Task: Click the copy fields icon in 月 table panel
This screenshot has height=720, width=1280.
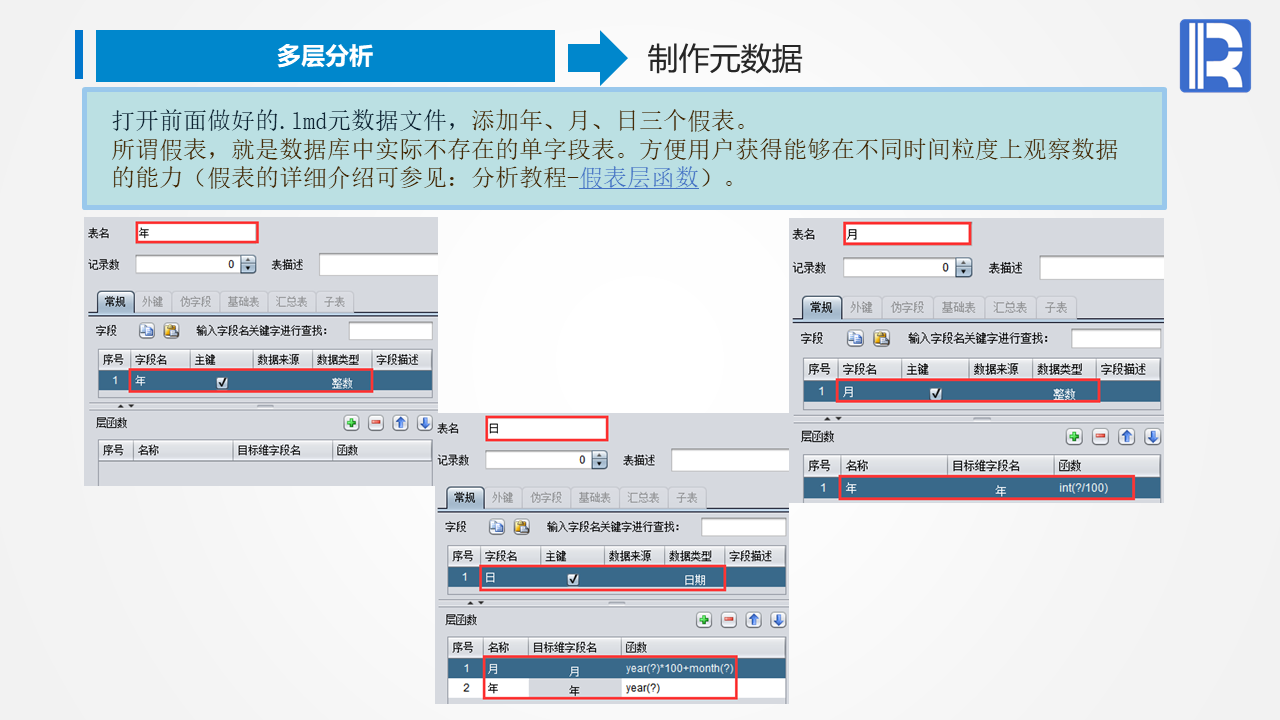Action: 856,338
